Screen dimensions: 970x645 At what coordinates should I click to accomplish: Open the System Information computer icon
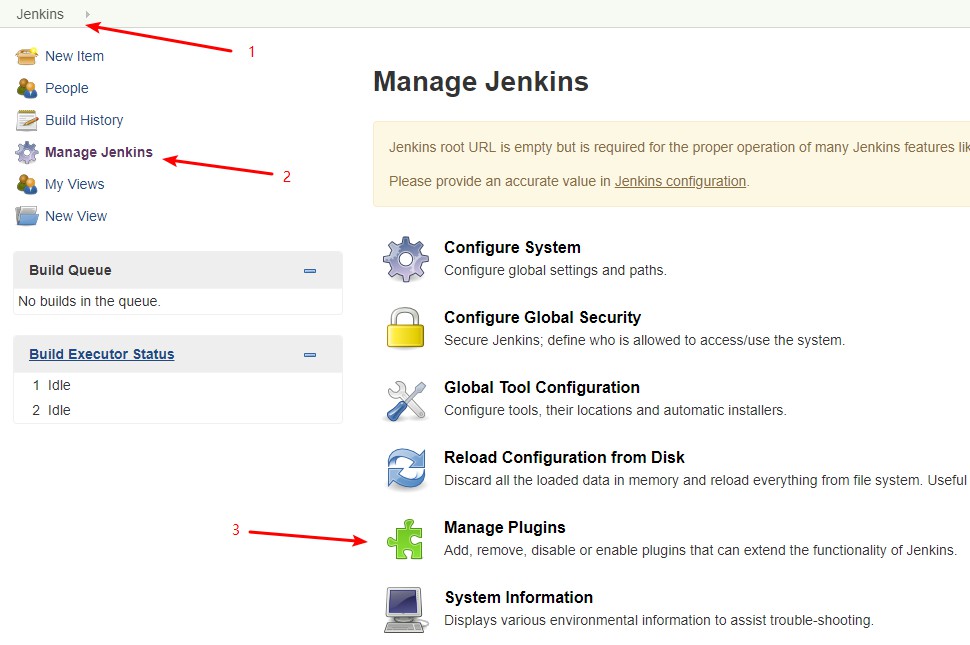point(406,610)
